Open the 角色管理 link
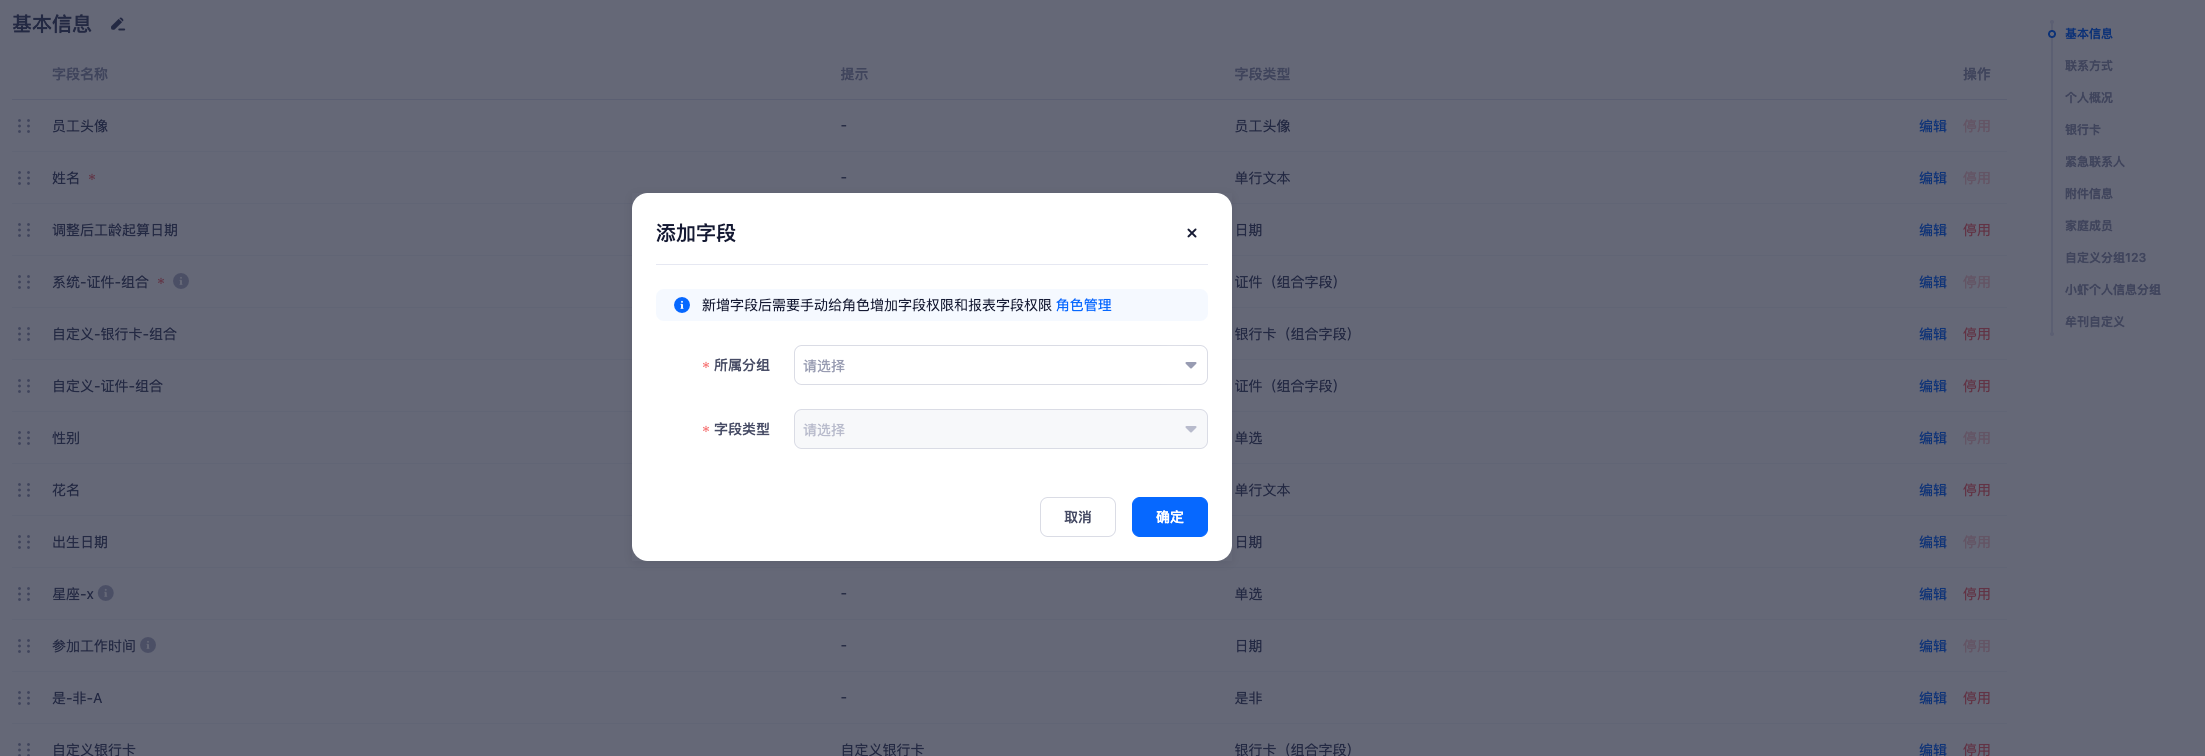The image size is (2205, 756). point(1083,305)
